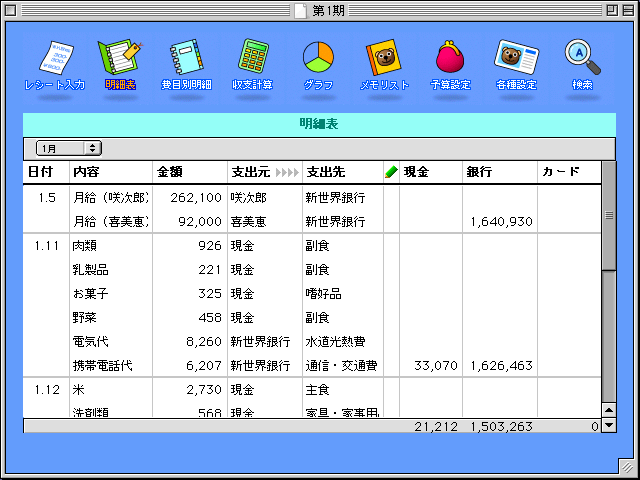Open 予算設定 purse icon
The height and width of the screenshot is (480, 640).
(x=450, y=56)
